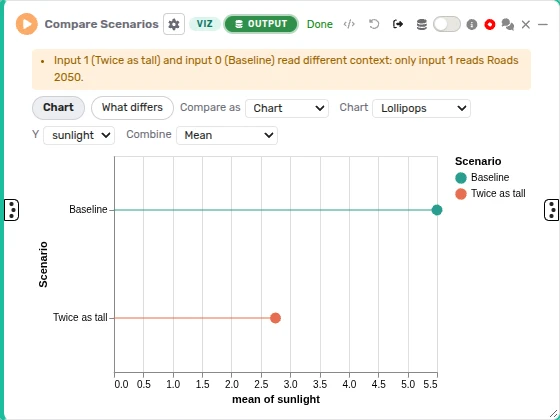
Task: Open the code view icon
Action: tap(349, 24)
